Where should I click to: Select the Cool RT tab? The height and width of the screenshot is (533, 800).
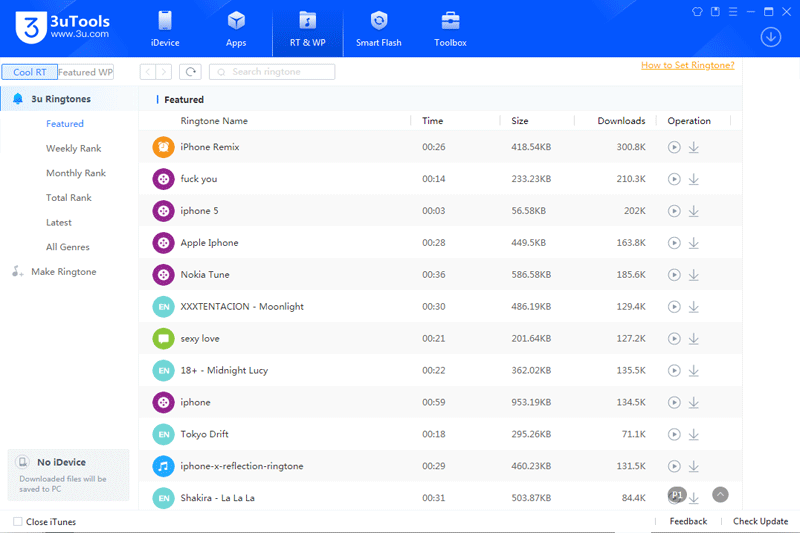pyautogui.click(x=29, y=72)
